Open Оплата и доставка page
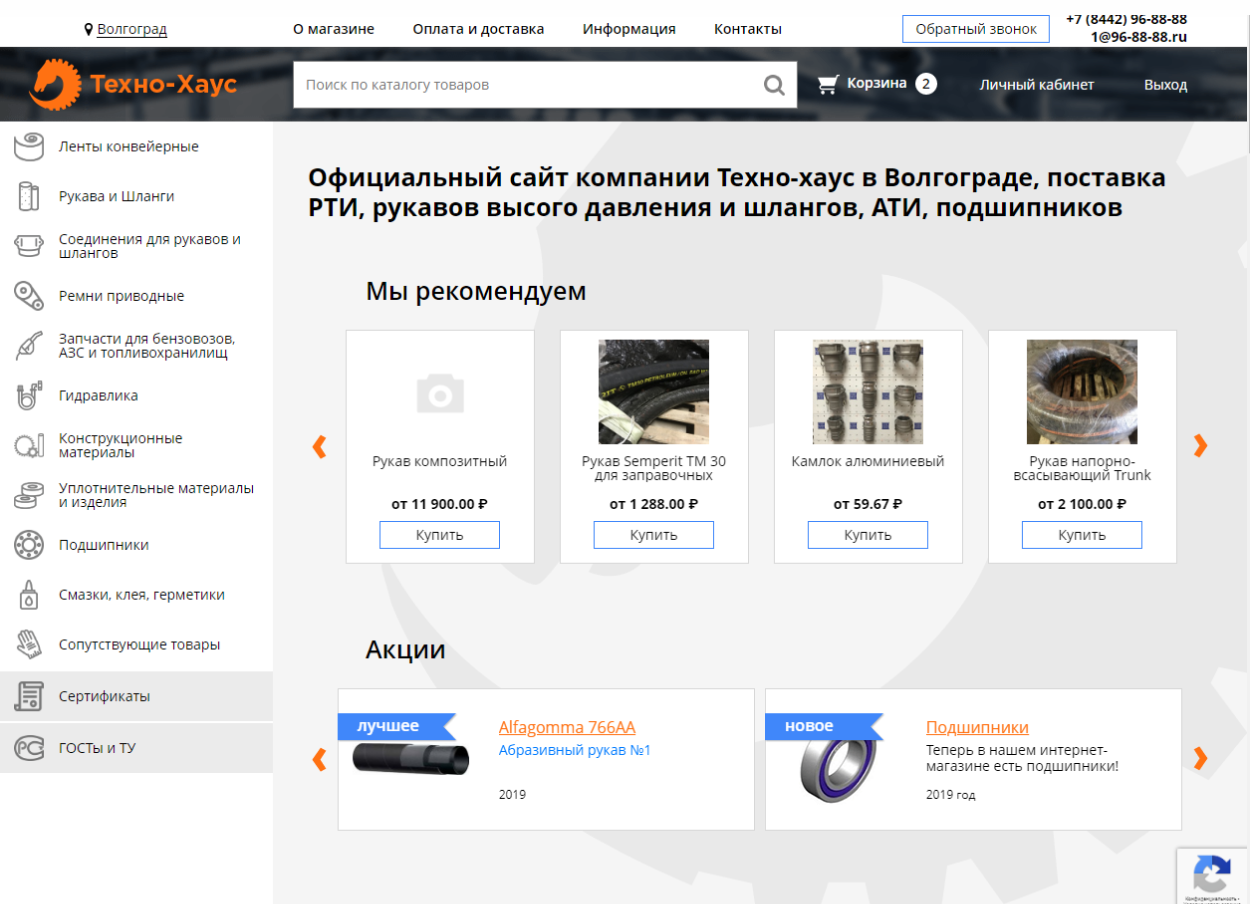The height and width of the screenshot is (904, 1250). 478,29
